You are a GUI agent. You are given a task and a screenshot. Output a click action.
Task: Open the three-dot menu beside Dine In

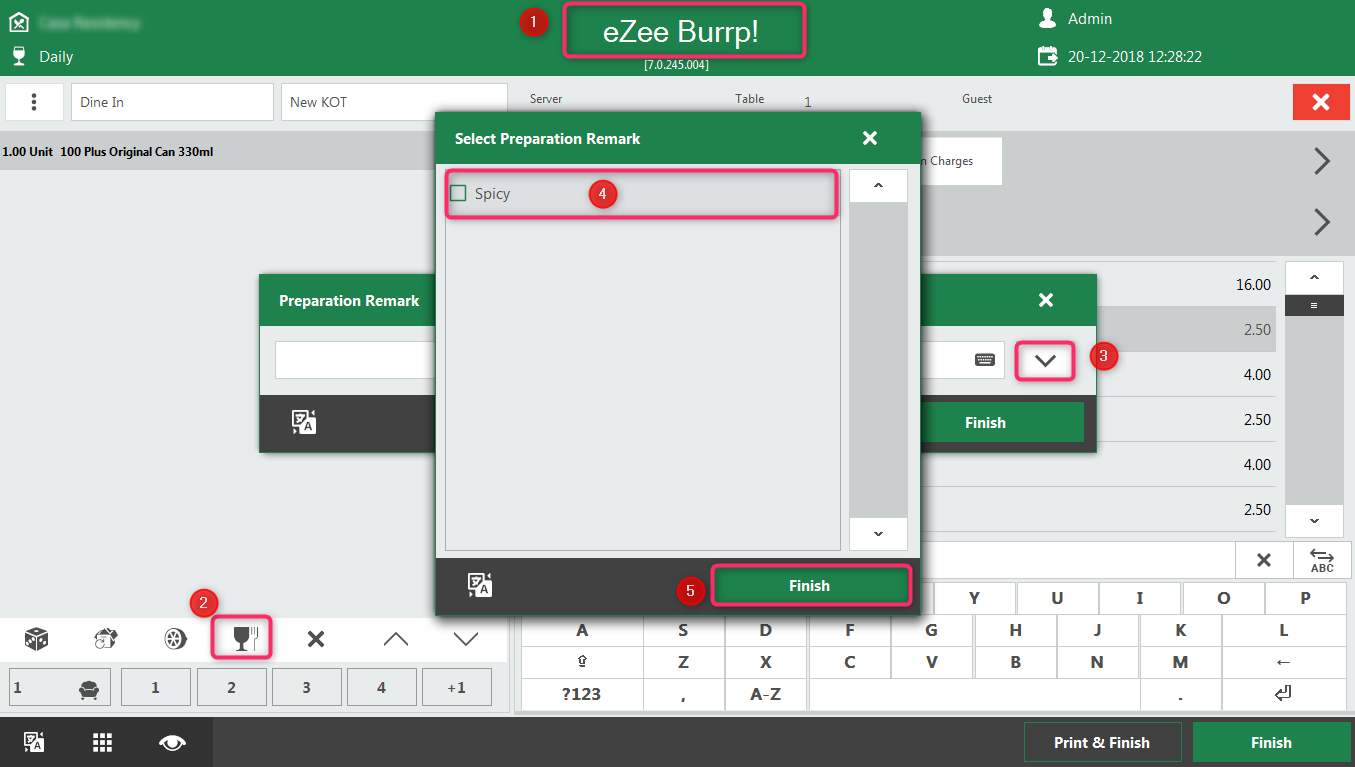pos(34,102)
